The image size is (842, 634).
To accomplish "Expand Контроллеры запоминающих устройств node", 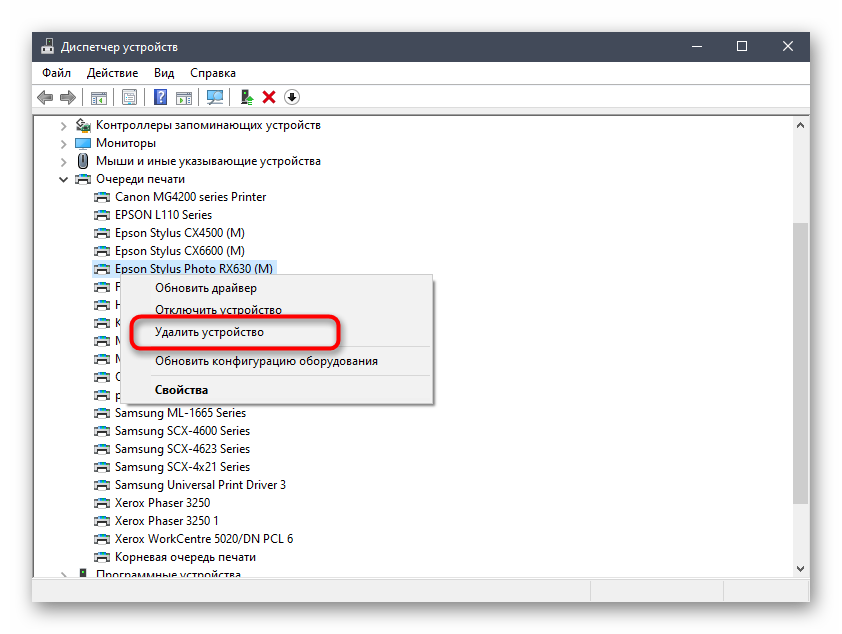I will click(64, 125).
